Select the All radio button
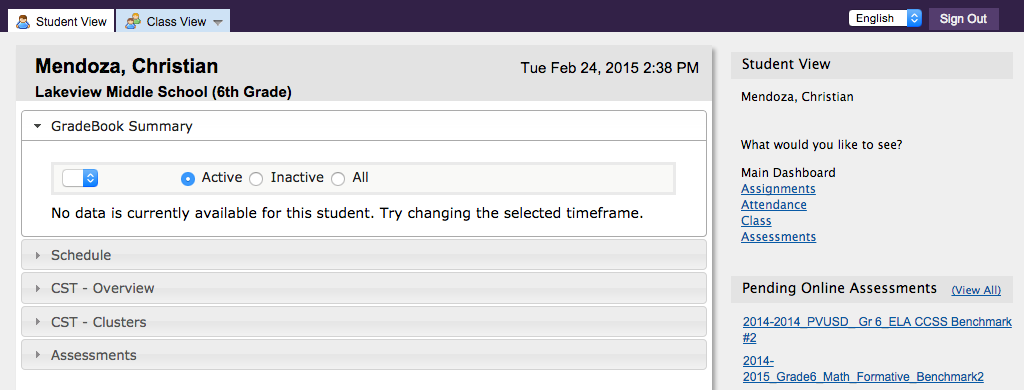The image size is (1024, 390). click(x=338, y=178)
